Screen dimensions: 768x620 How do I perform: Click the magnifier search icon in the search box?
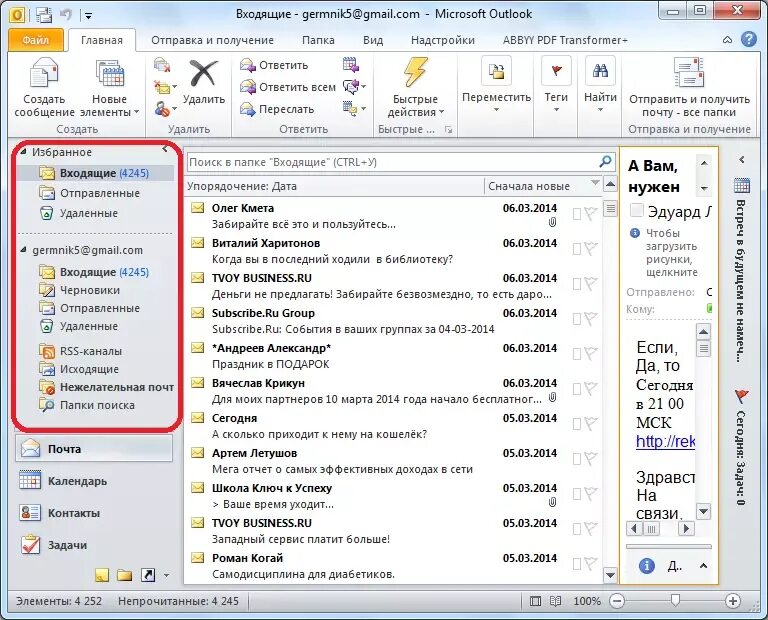(x=605, y=162)
